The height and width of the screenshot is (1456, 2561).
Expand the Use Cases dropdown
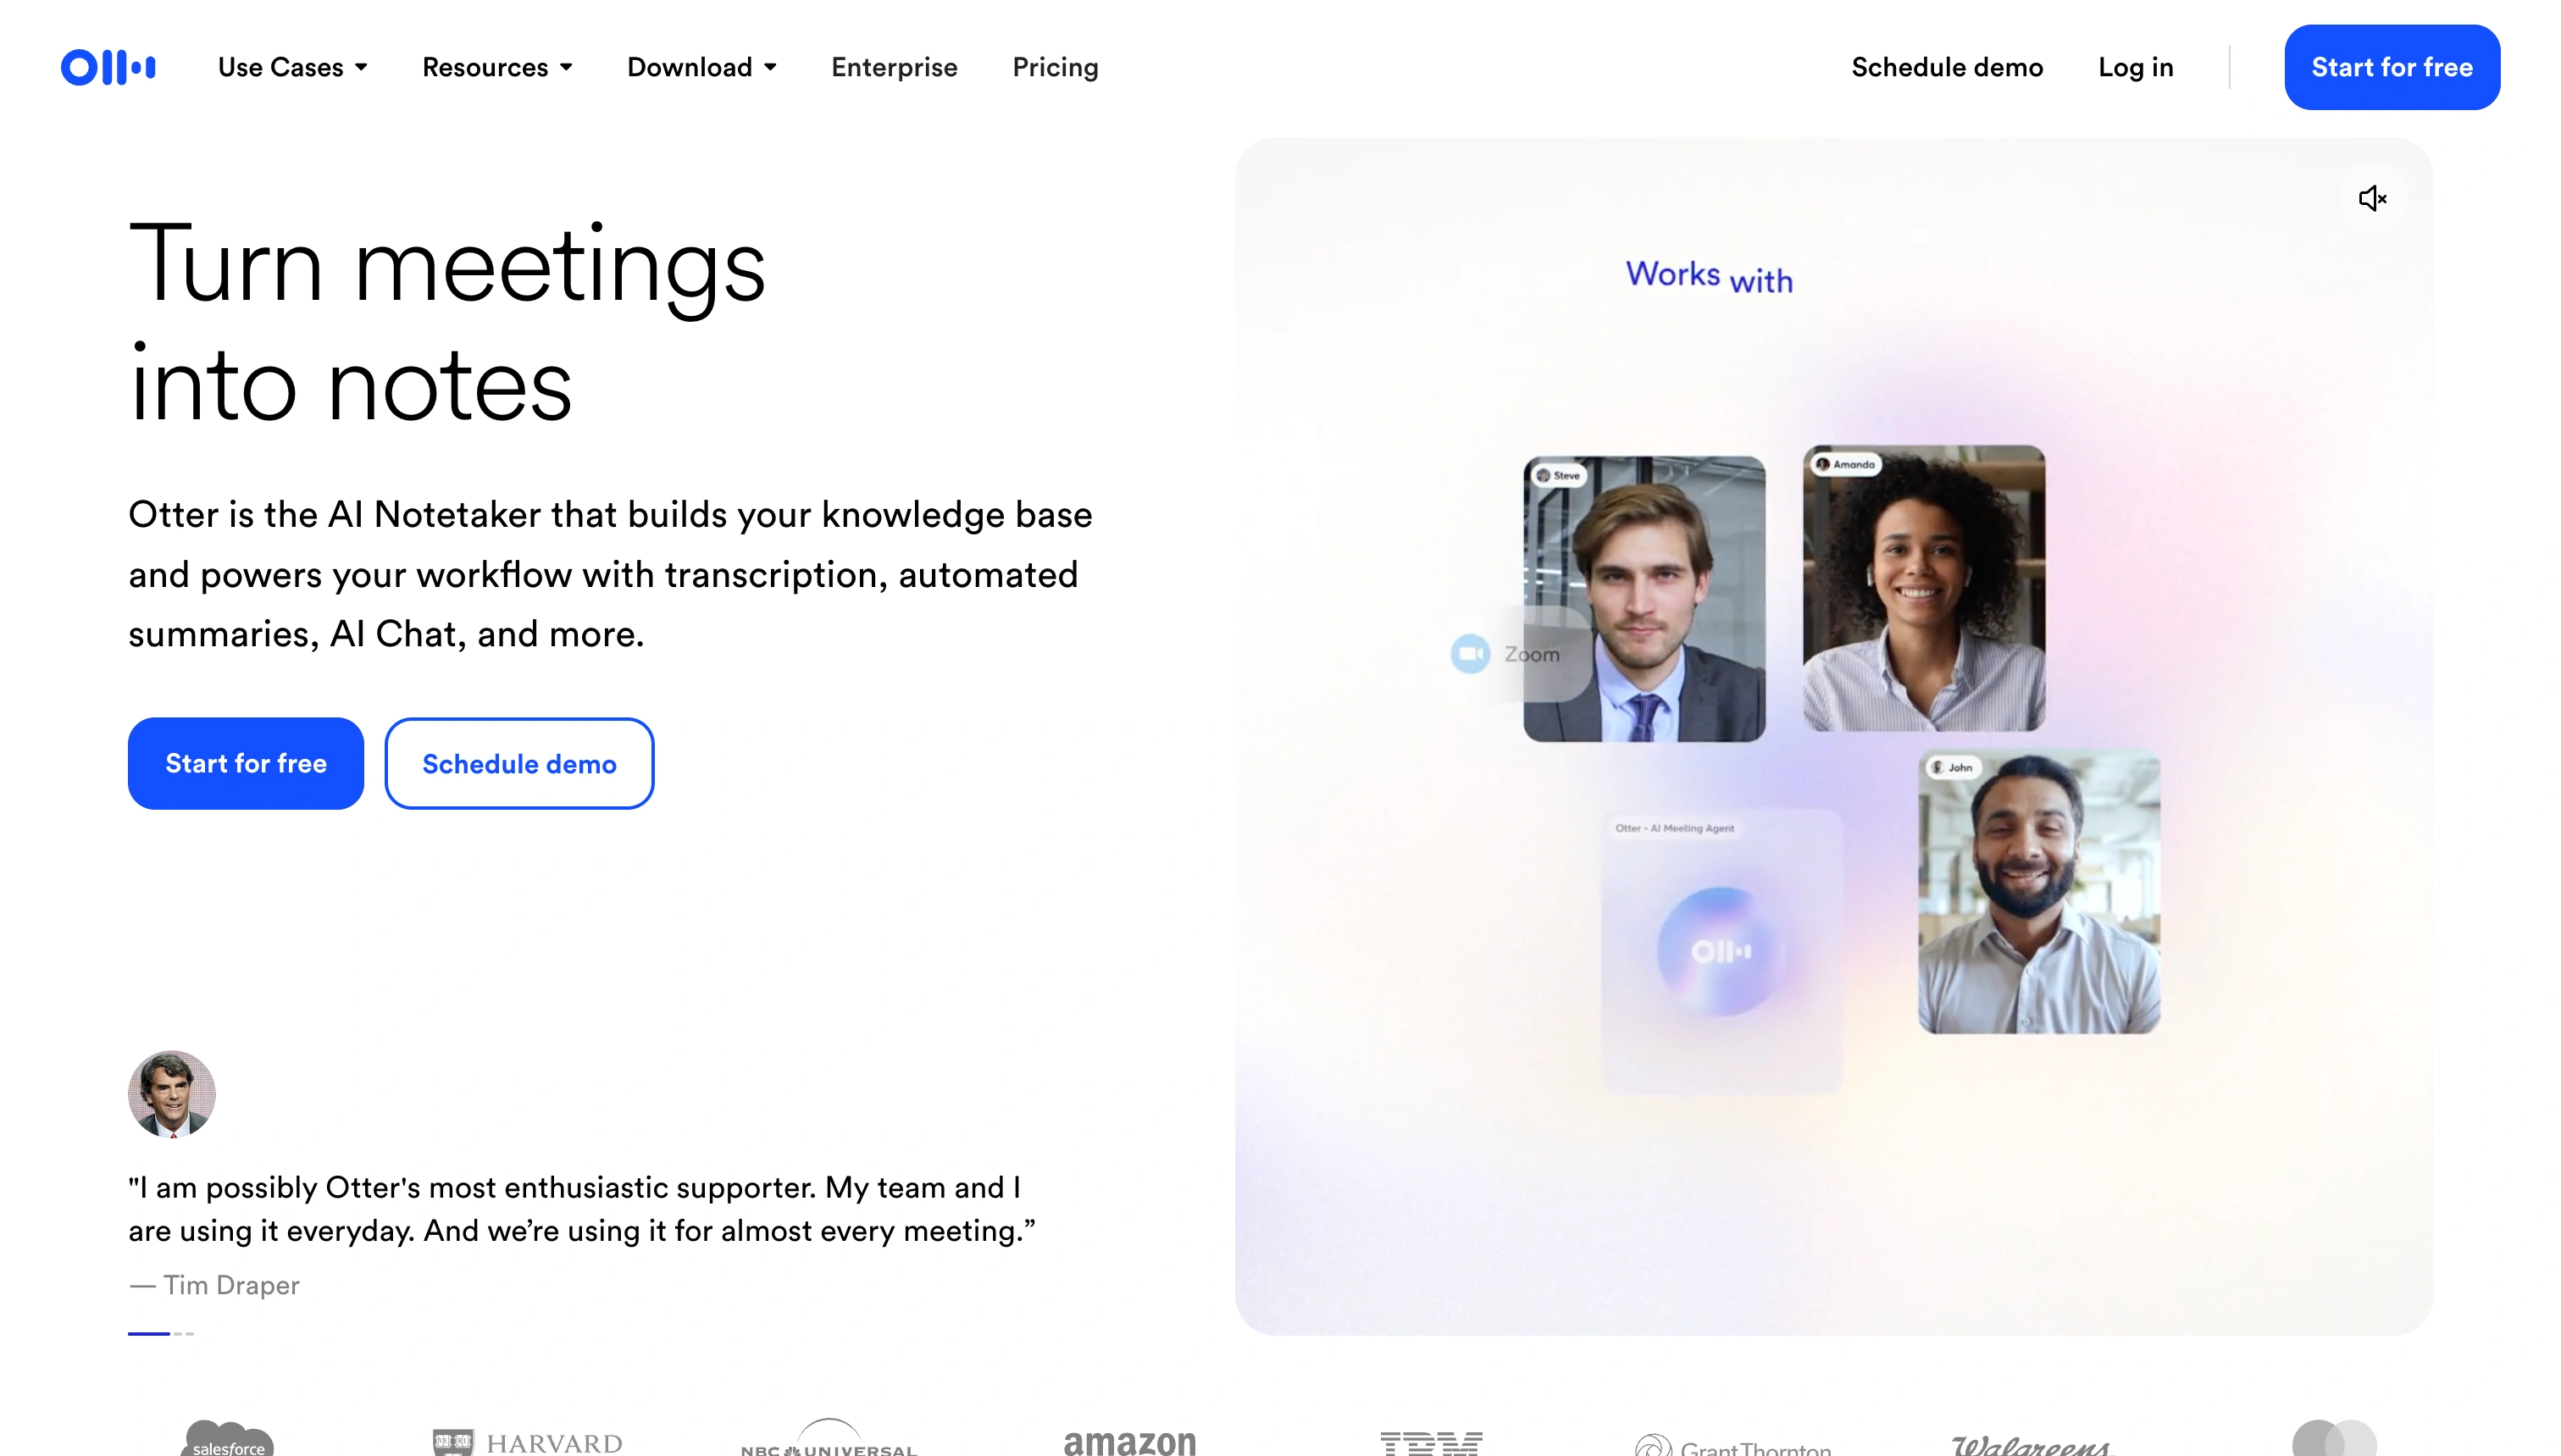click(293, 67)
